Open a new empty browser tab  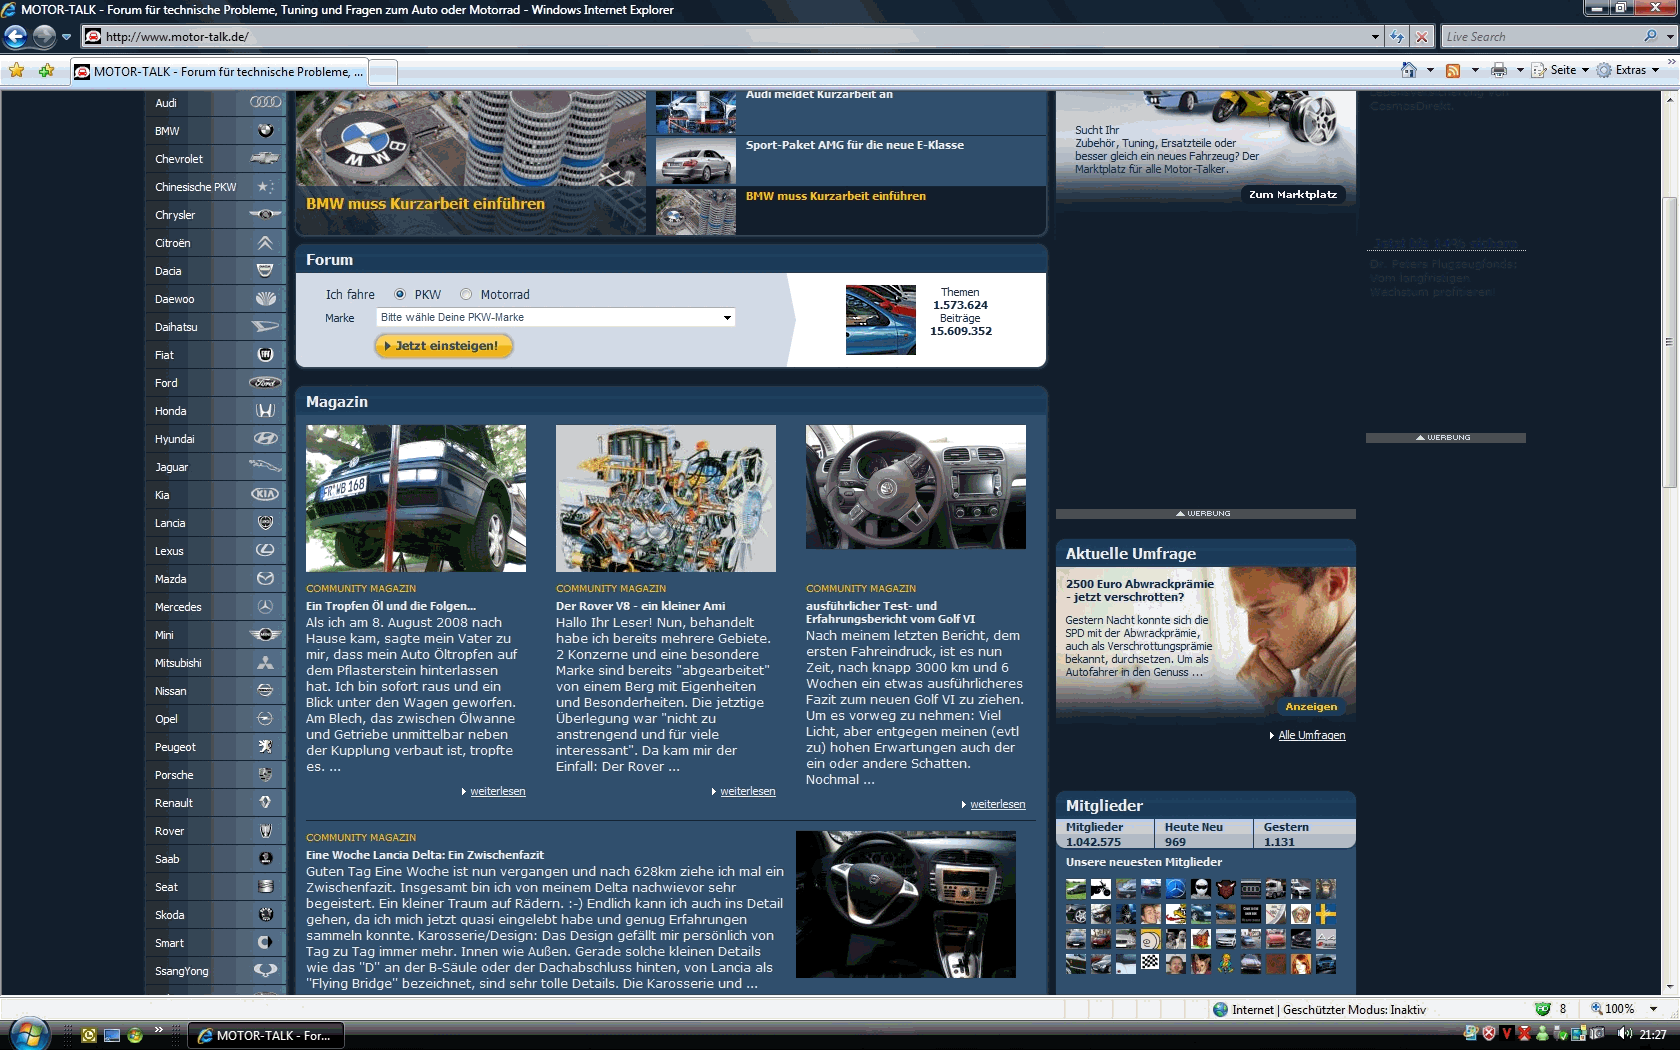point(384,72)
